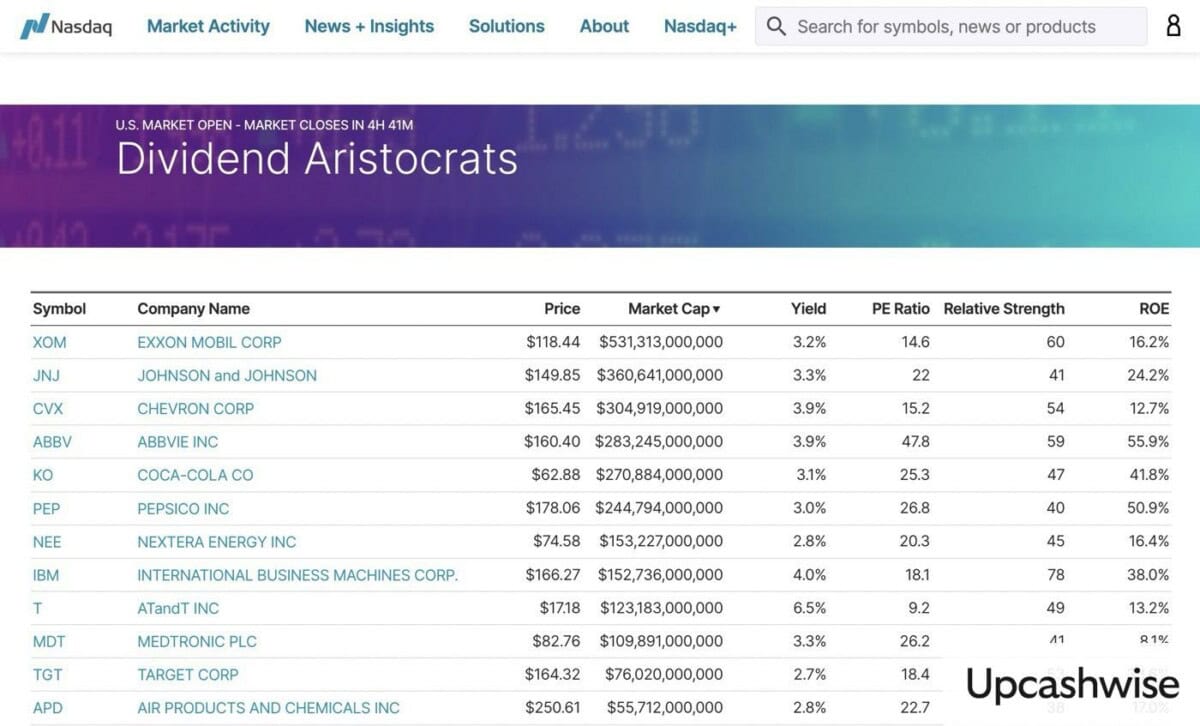Select price value $149.85
The image size is (1200, 726).
click(x=553, y=375)
